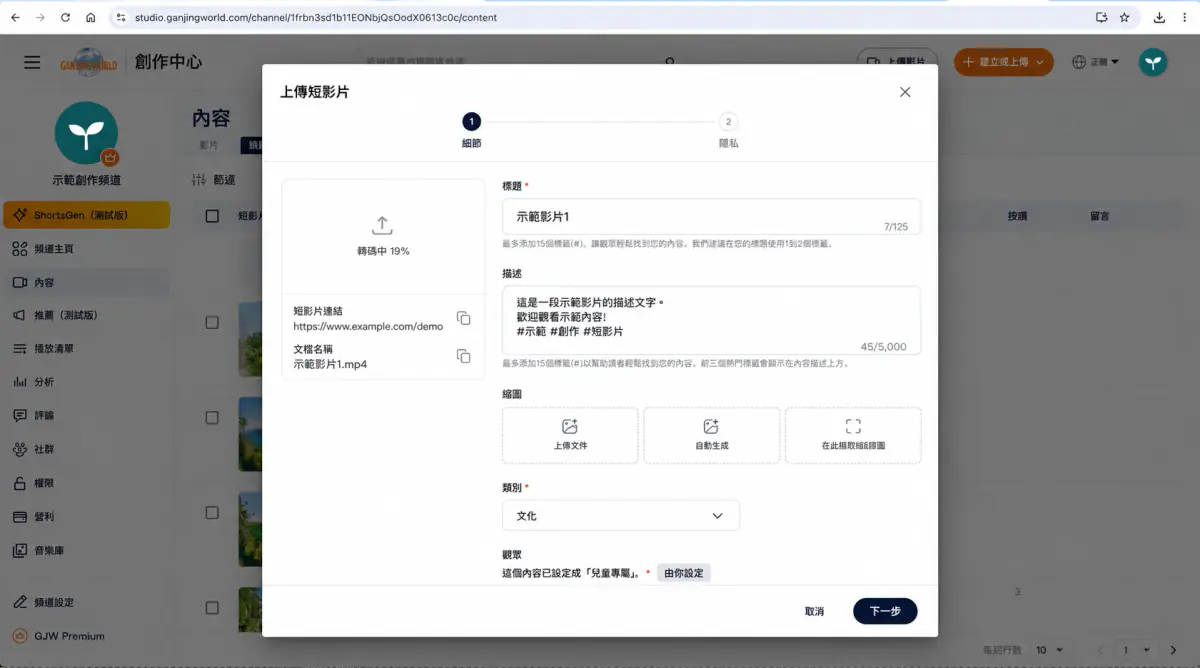Click the install app icon in address bar
This screenshot has width=1200, height=668.
[x=1101, y=17]
